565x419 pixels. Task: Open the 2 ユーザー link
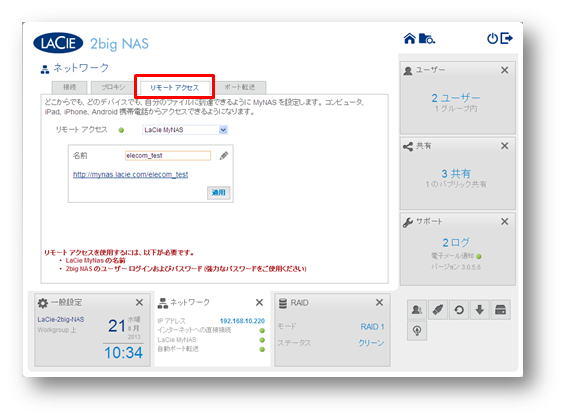click(x=456, y=98)
